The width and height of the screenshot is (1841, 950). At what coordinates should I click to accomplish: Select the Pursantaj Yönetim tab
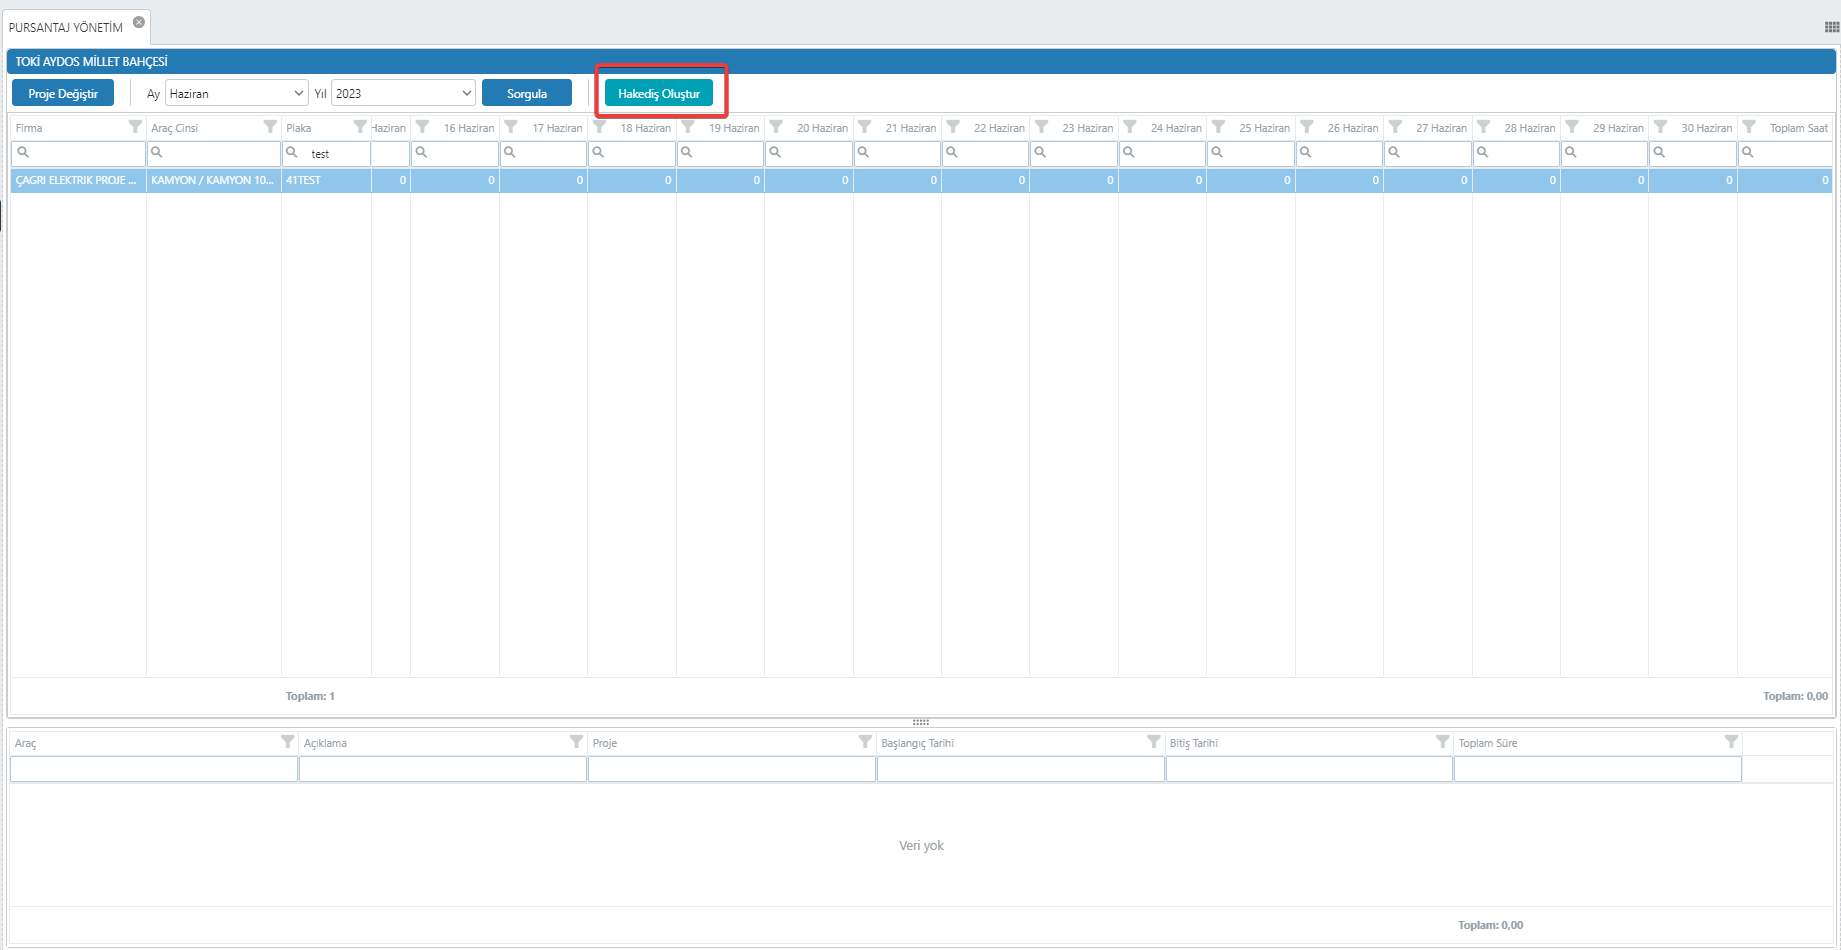66,27
